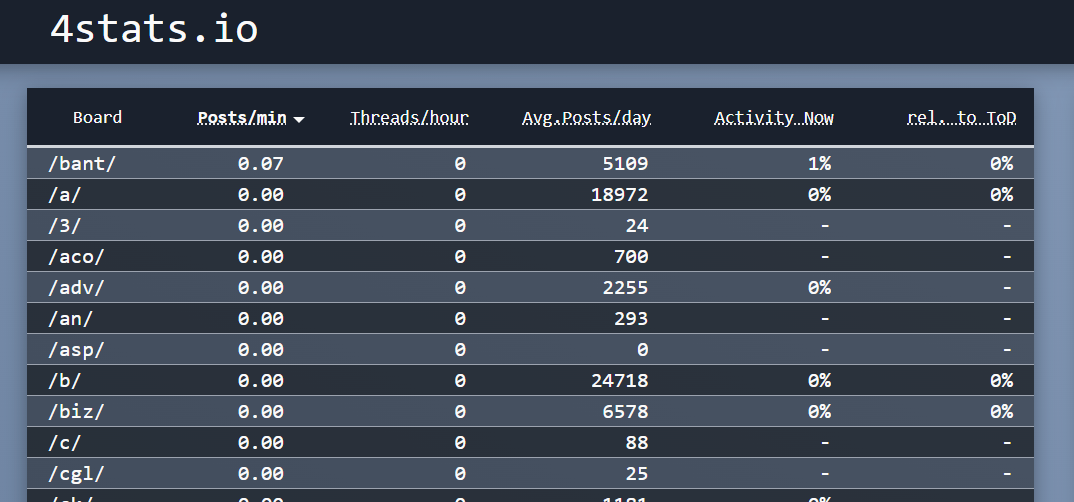Image resolution: width=1074 pixels, height=502 pixels.
Task: Choose the /an/ board row
Action: click(70, 318)
